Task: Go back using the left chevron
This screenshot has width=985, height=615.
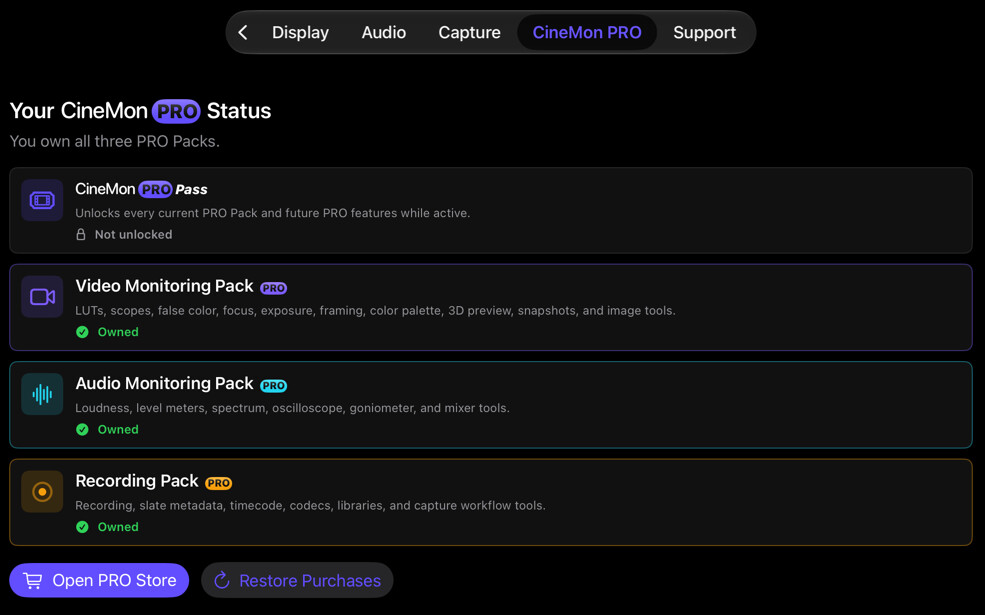Action: [243, 32]
